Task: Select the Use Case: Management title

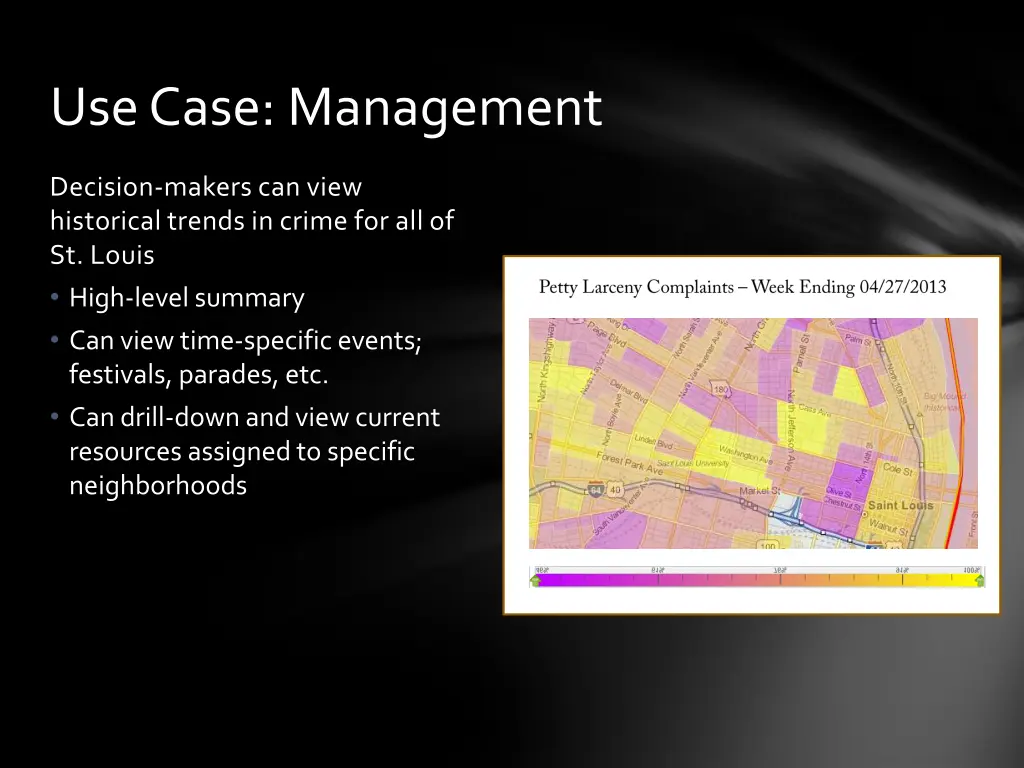Action: (326, 108)
